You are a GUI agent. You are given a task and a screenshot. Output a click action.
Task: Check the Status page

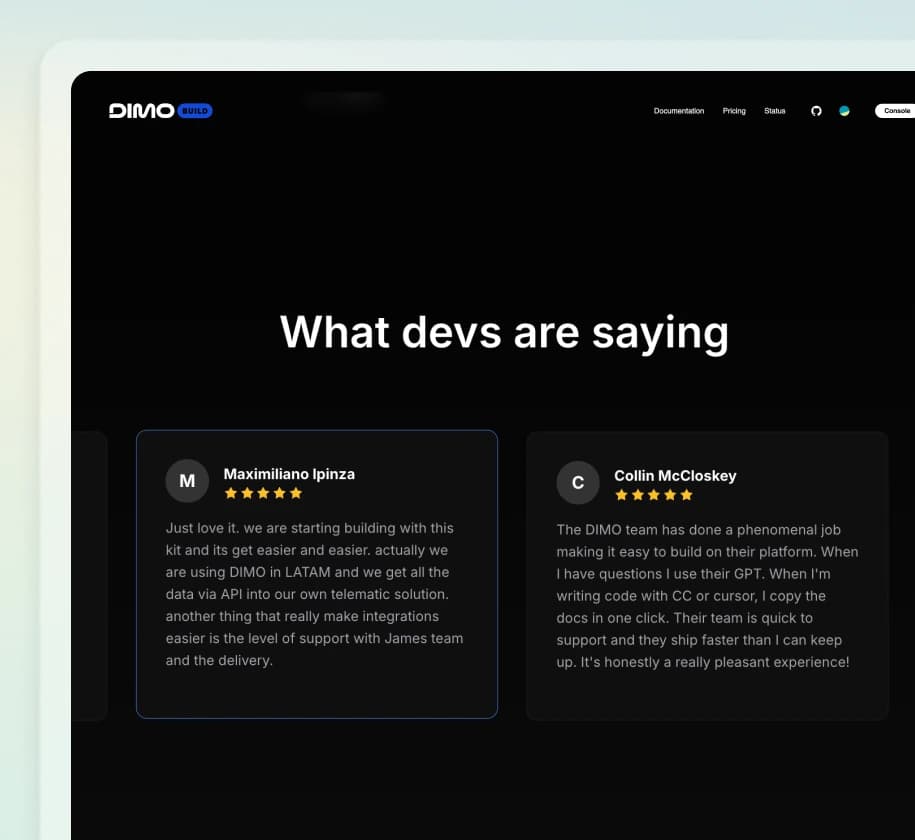click(x=775, y=111)
